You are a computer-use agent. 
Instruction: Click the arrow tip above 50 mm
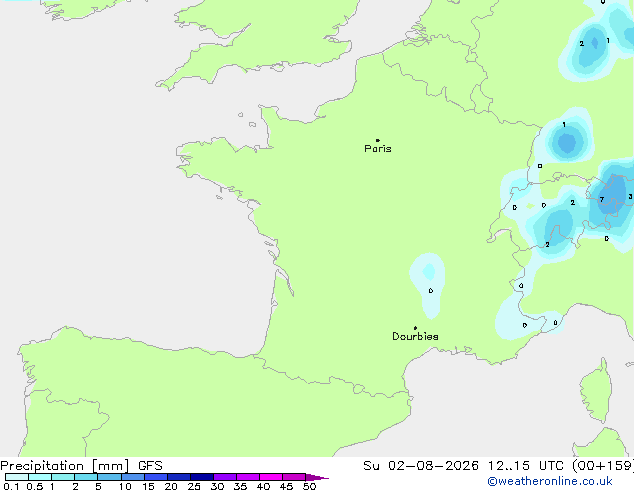(317, 477)
